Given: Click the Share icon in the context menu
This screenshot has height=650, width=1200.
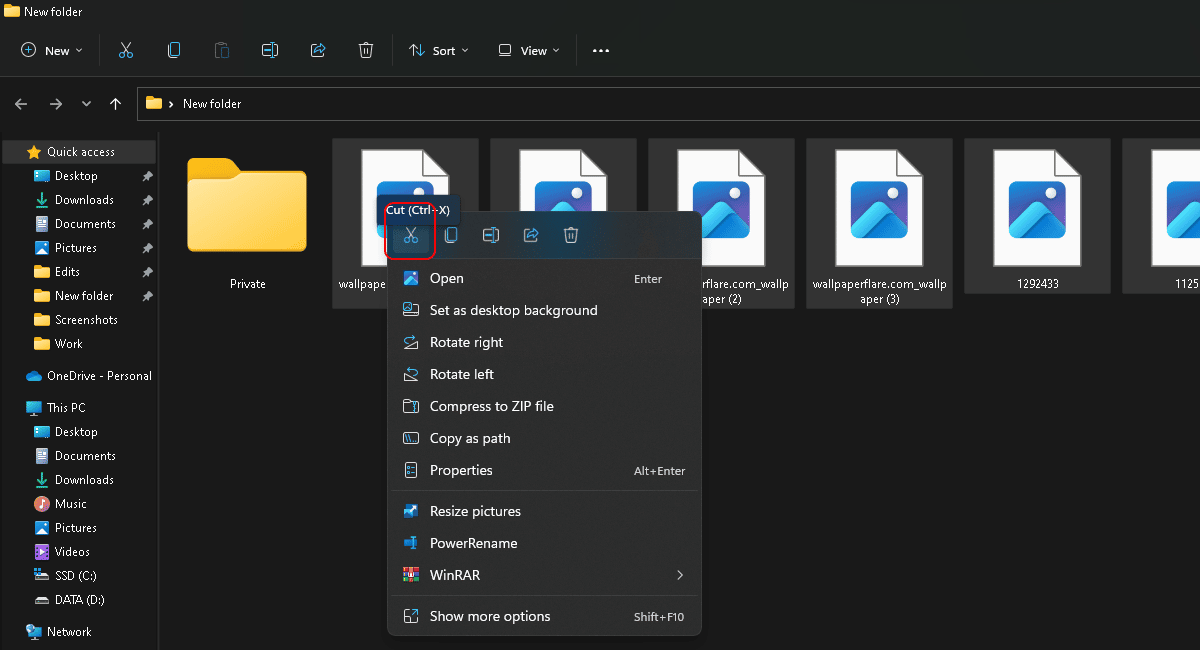Looking at the screenshot, I should (x=531, y=235).
